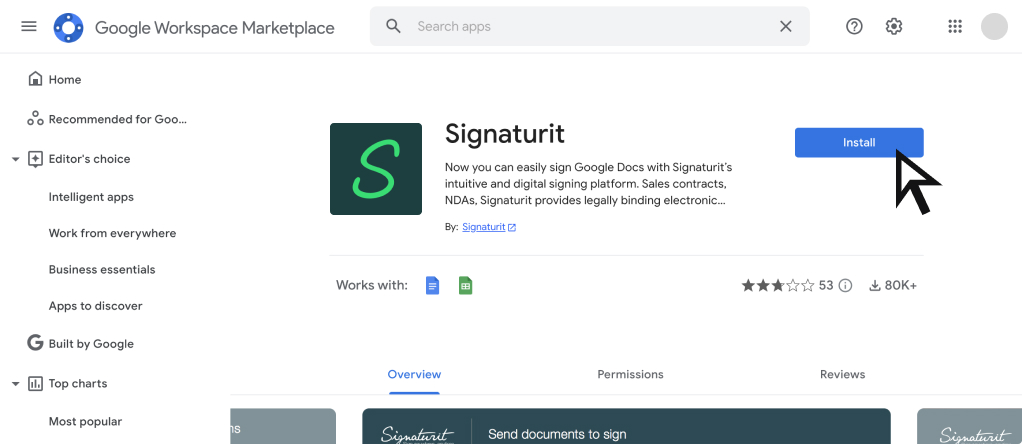1022x444 pixels.
Task: Switch to the Permissions tab
Action: (x=630, y=374)
